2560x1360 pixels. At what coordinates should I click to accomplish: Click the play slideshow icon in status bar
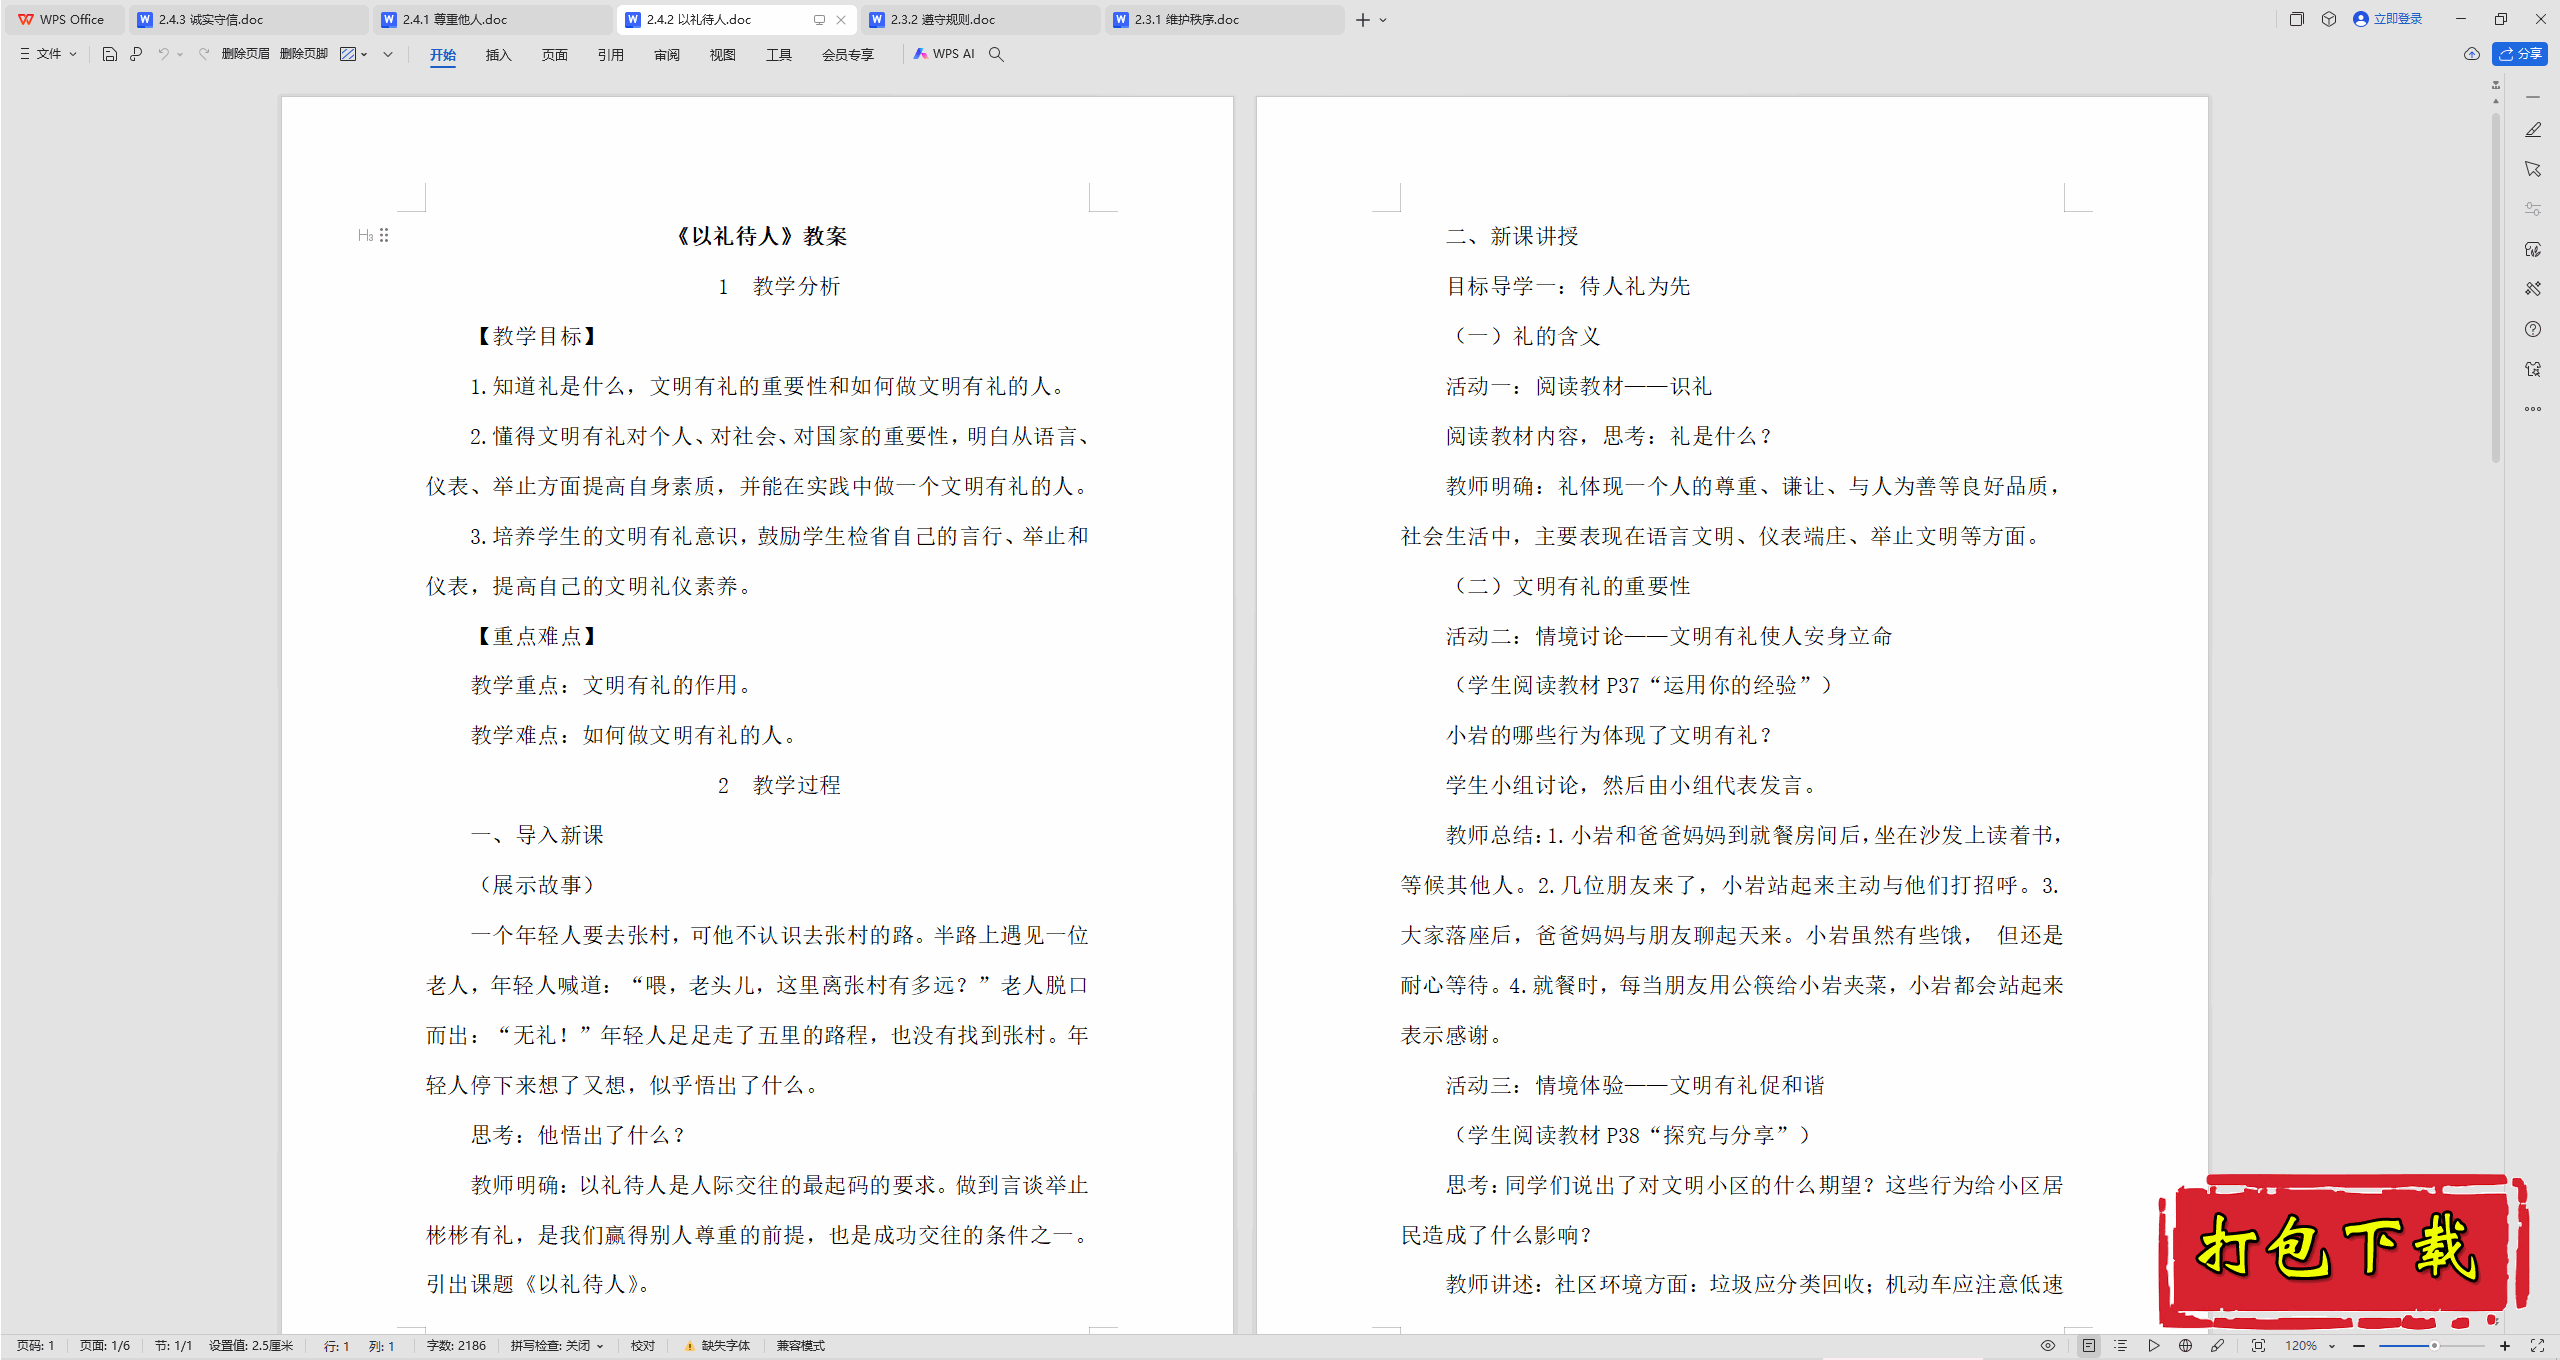pyautogui.click(x=2154, y=1346)
